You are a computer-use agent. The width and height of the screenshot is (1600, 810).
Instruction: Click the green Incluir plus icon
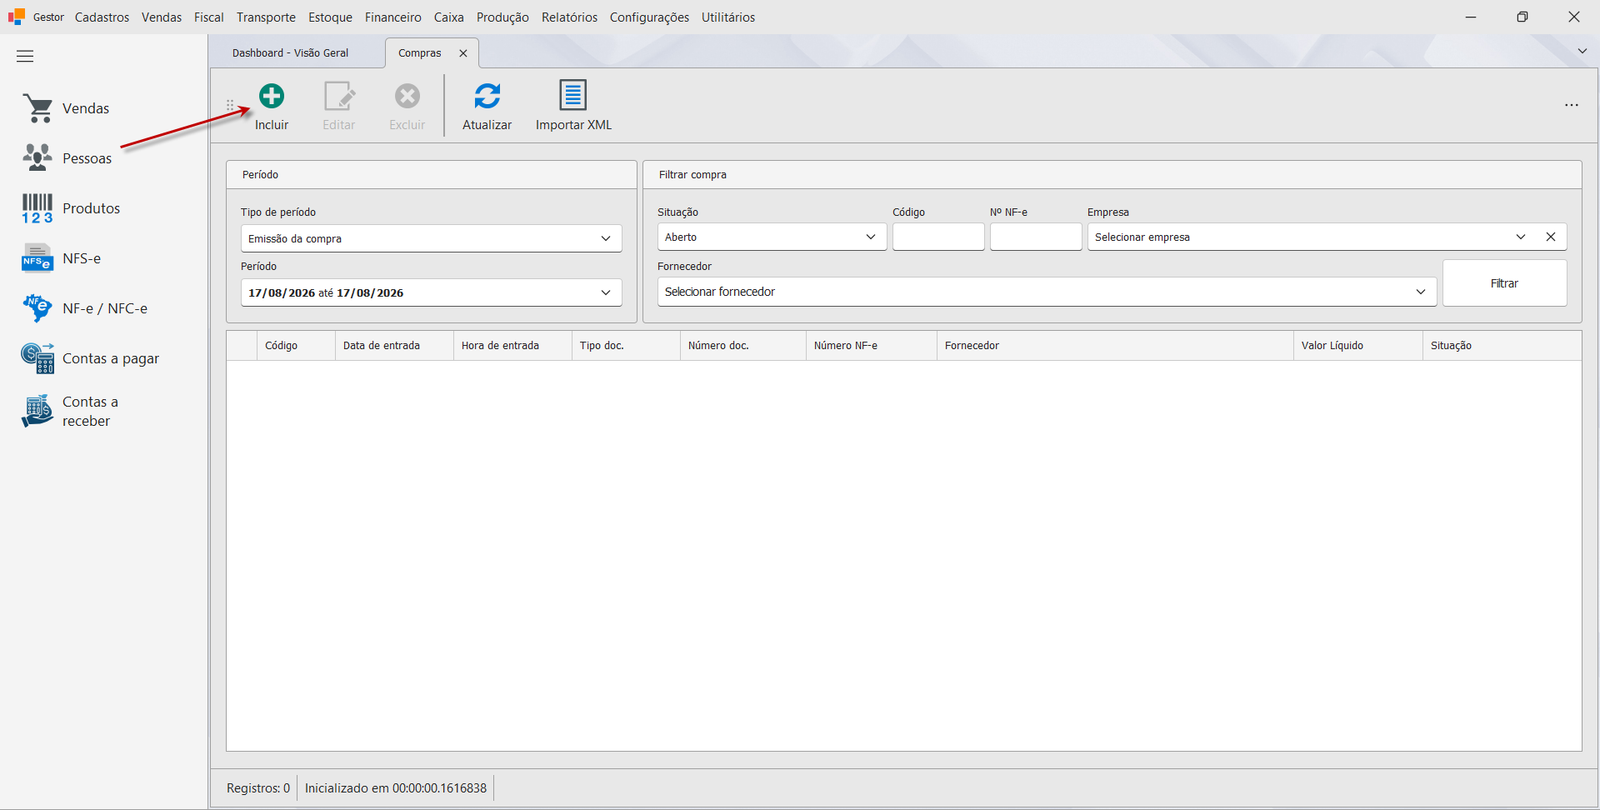point(271,96)
